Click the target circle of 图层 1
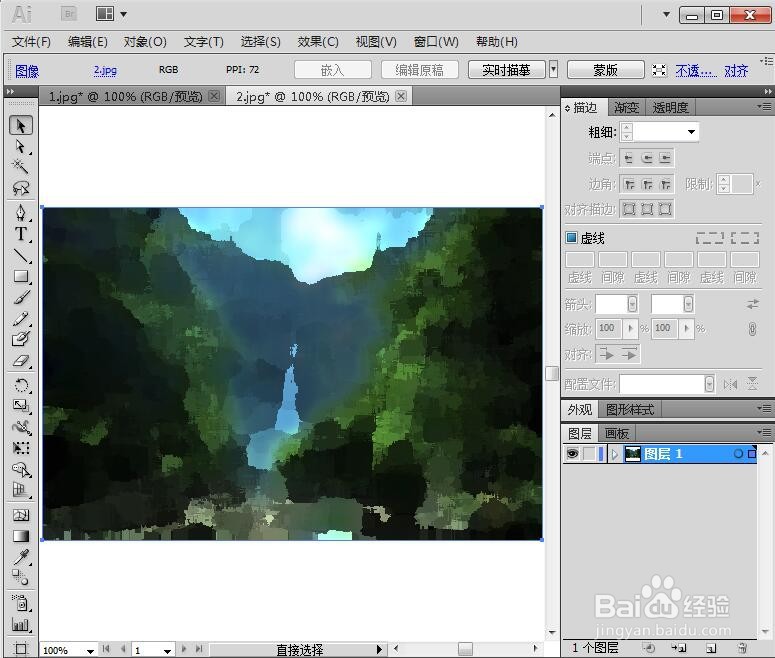Image resolution: width=775 pixels, height=658 pixels. click(x=738, y=454)
